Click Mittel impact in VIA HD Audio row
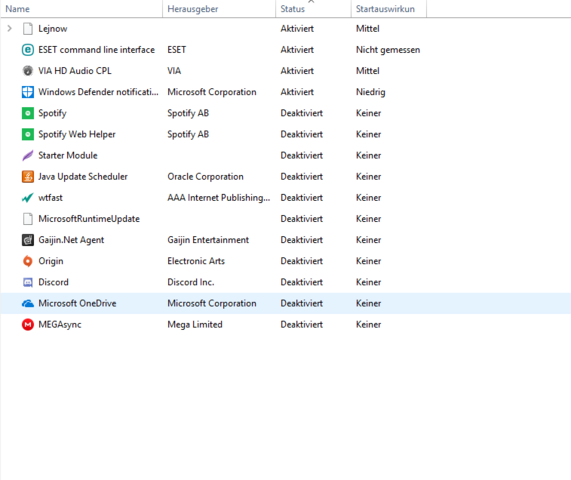This screenshot has height=480, width=571. (367, 71)
